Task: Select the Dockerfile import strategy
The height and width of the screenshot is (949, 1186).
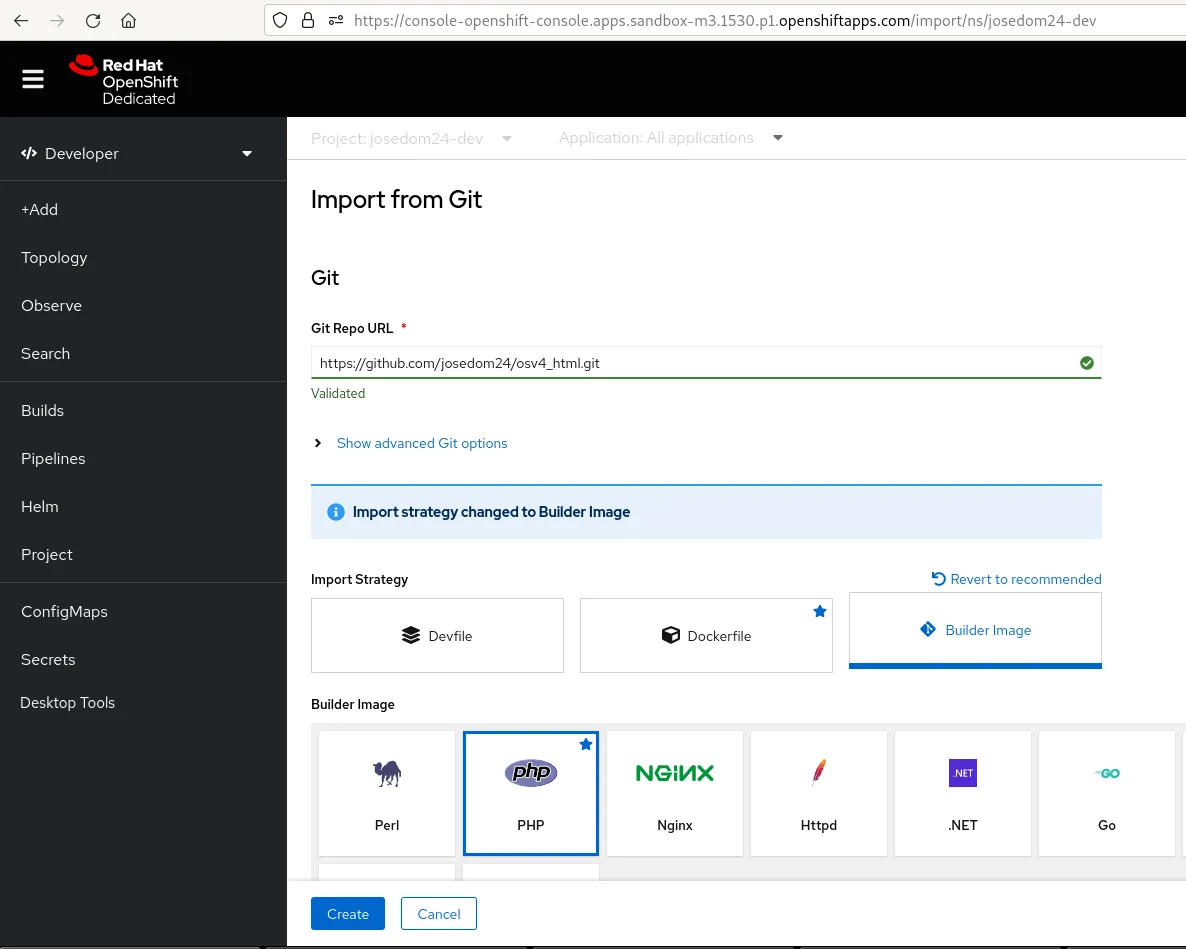Action: 706,635
